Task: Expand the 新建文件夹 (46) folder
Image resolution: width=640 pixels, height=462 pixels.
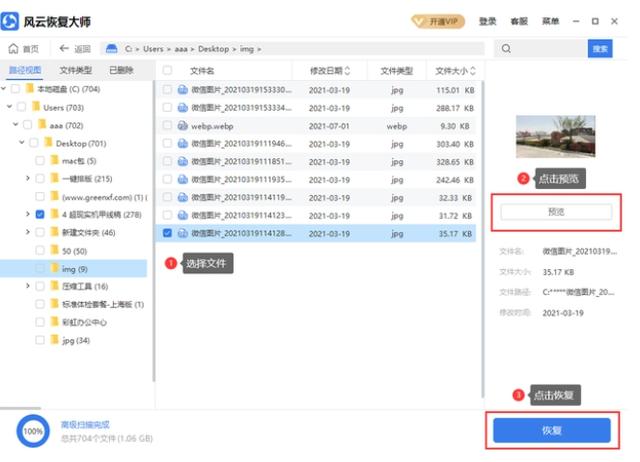Action: coord(28,232)
